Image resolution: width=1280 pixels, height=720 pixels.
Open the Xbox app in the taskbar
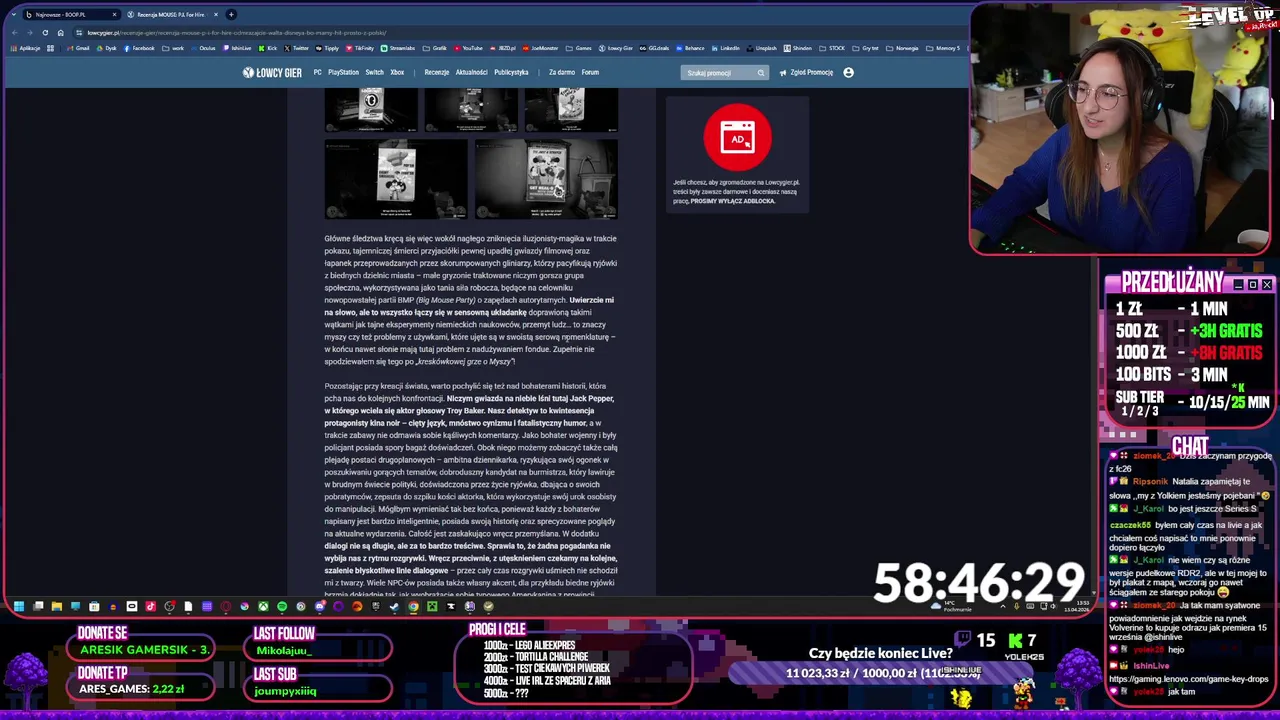(263, 606)
